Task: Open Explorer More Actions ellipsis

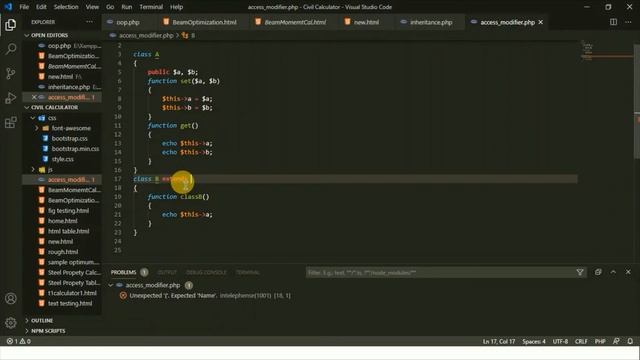Action: (89, 22)
